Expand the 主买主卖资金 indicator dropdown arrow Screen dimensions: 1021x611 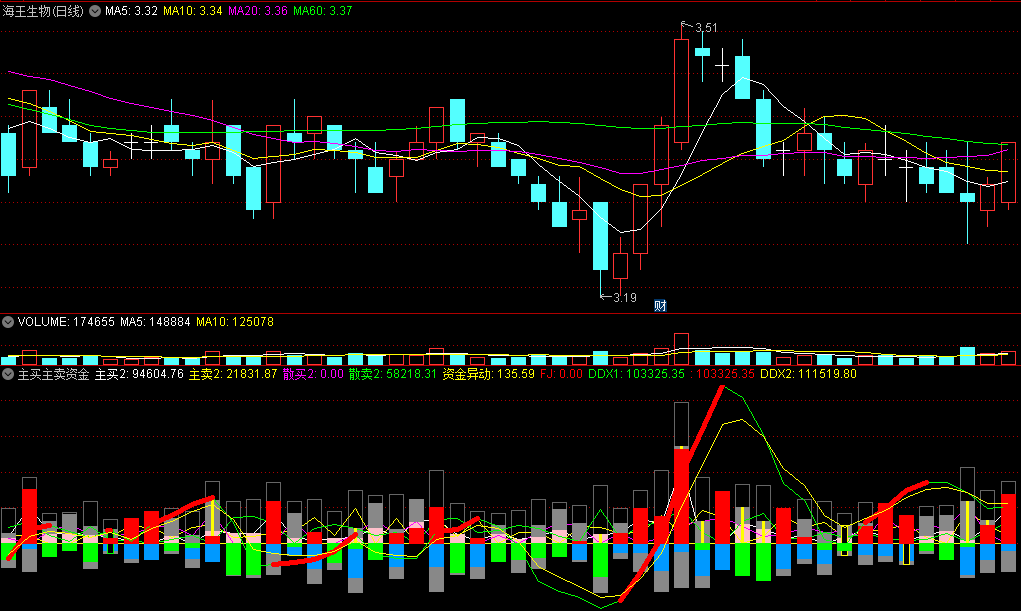tap(8, 374)
